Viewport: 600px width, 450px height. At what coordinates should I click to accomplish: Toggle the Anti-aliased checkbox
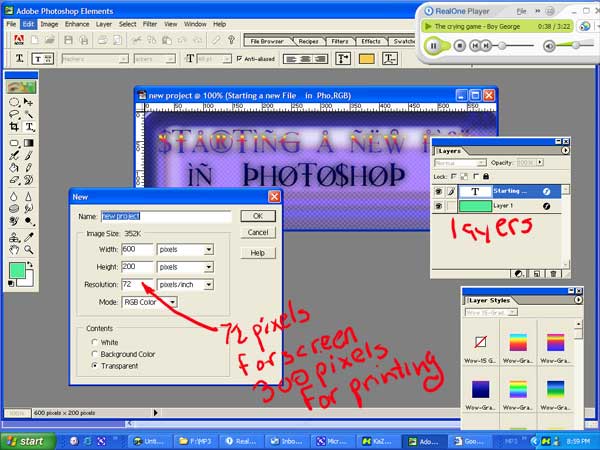click(x=239, y=58)
